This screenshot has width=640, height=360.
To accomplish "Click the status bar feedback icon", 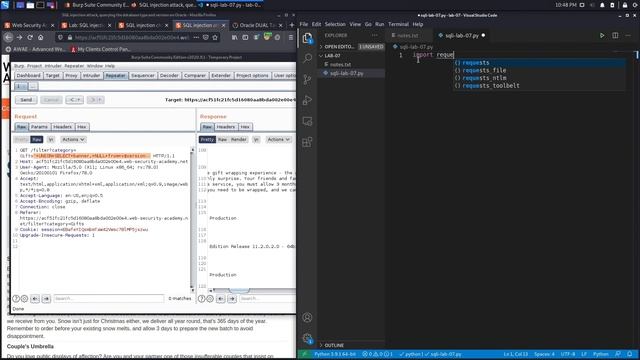I will pyautogui.click(x=618, y=354).
